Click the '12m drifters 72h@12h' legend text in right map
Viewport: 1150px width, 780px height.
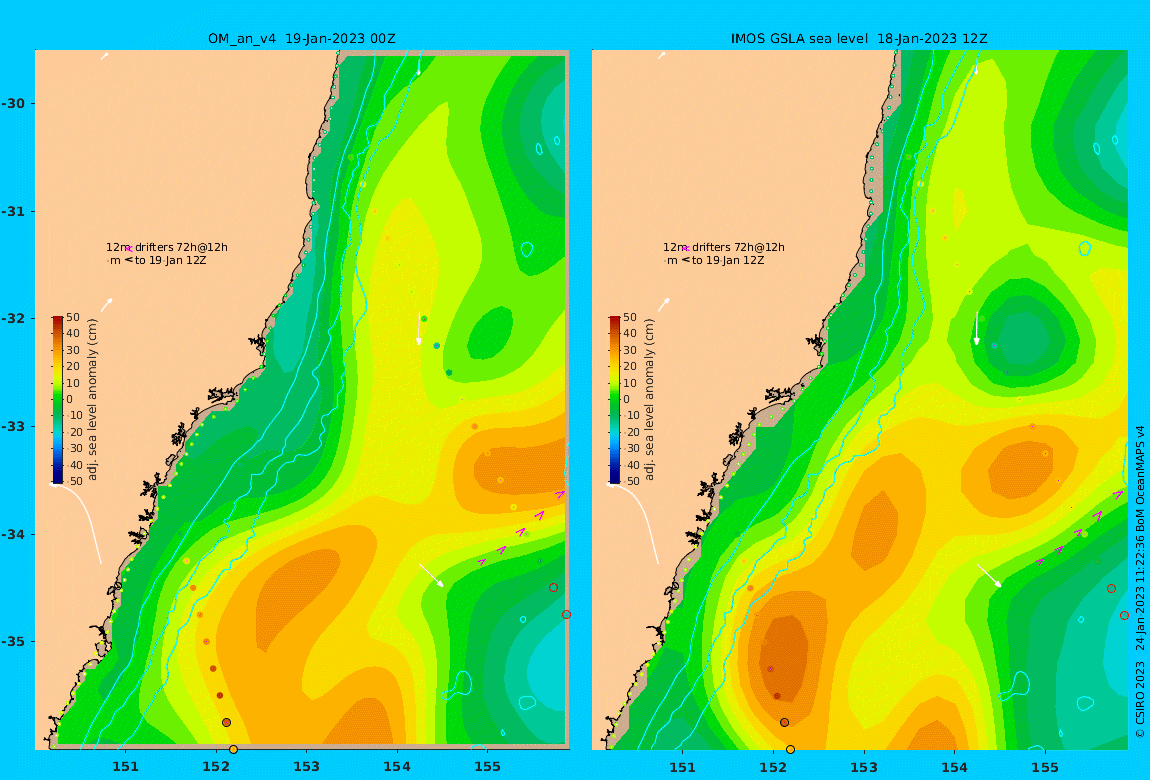coord(724,248)
